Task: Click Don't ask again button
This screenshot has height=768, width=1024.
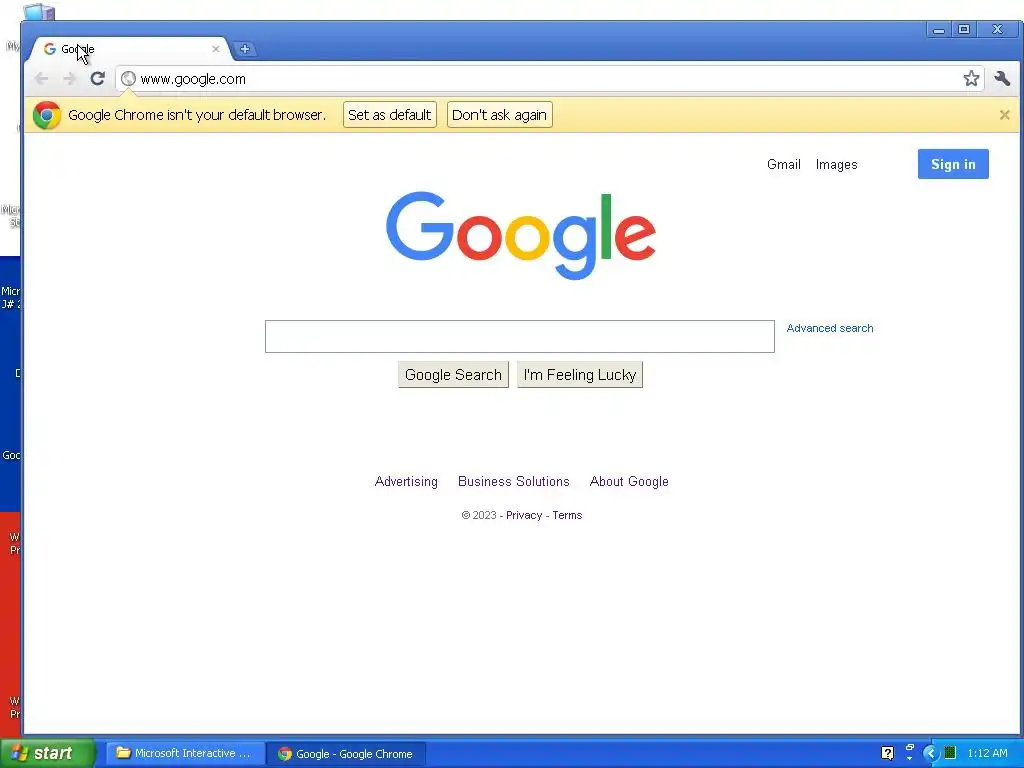Action: pos(500,115)
